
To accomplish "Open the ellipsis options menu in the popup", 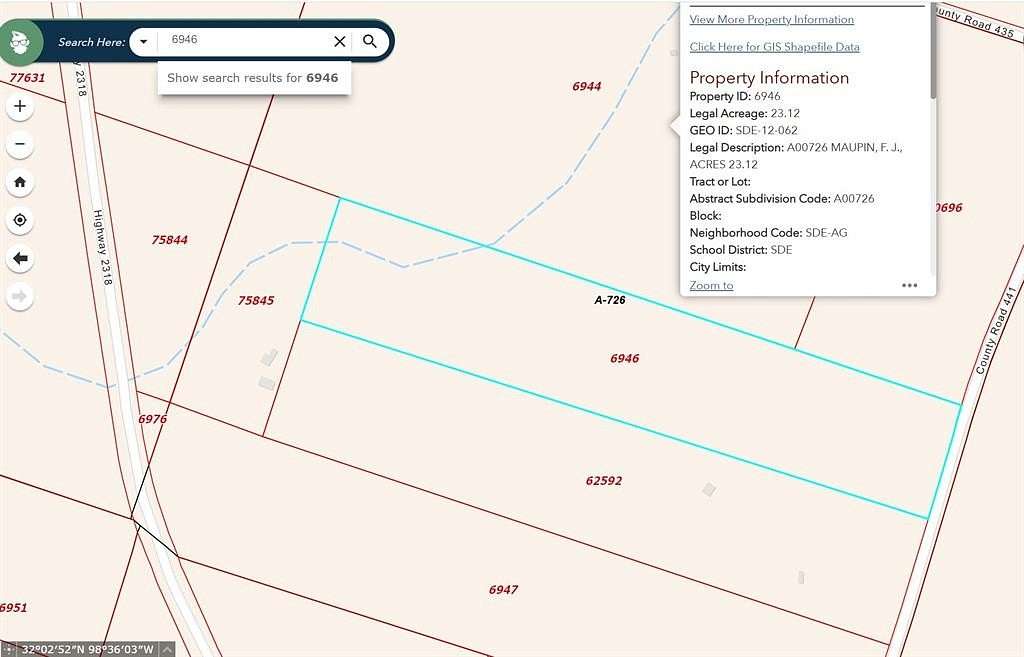I will [910, 285].
